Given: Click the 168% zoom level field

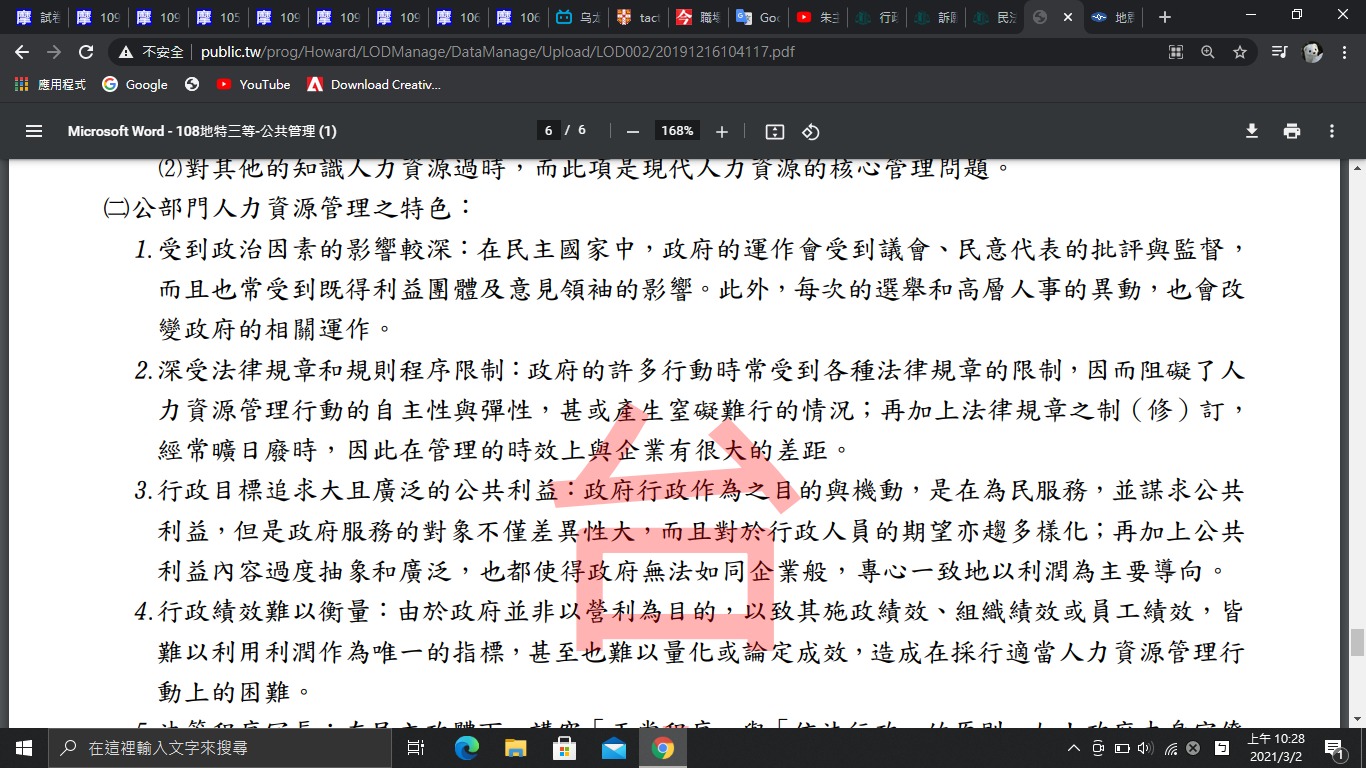Looking at the screenshot, I should tap(677, 131).
